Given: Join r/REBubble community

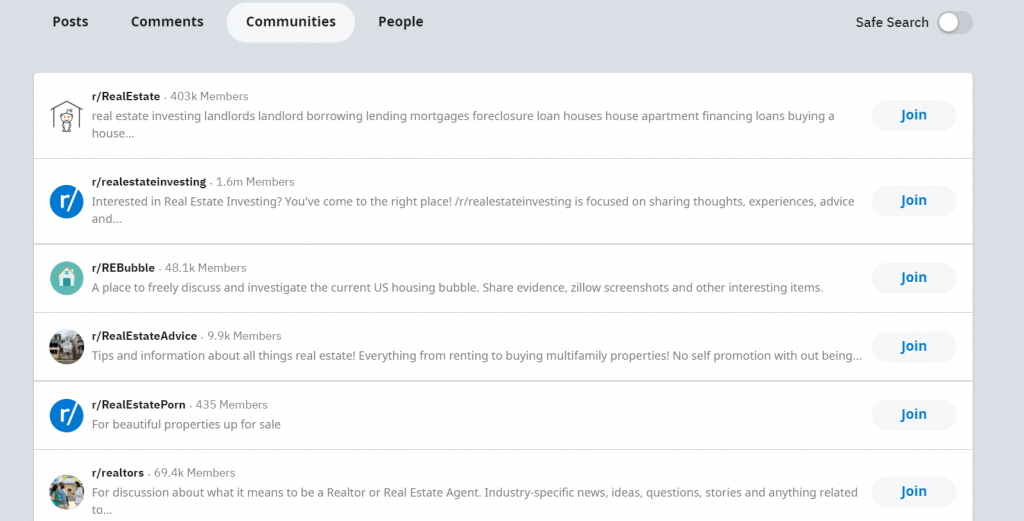Looking at the screenshot, I should (913, 277).
